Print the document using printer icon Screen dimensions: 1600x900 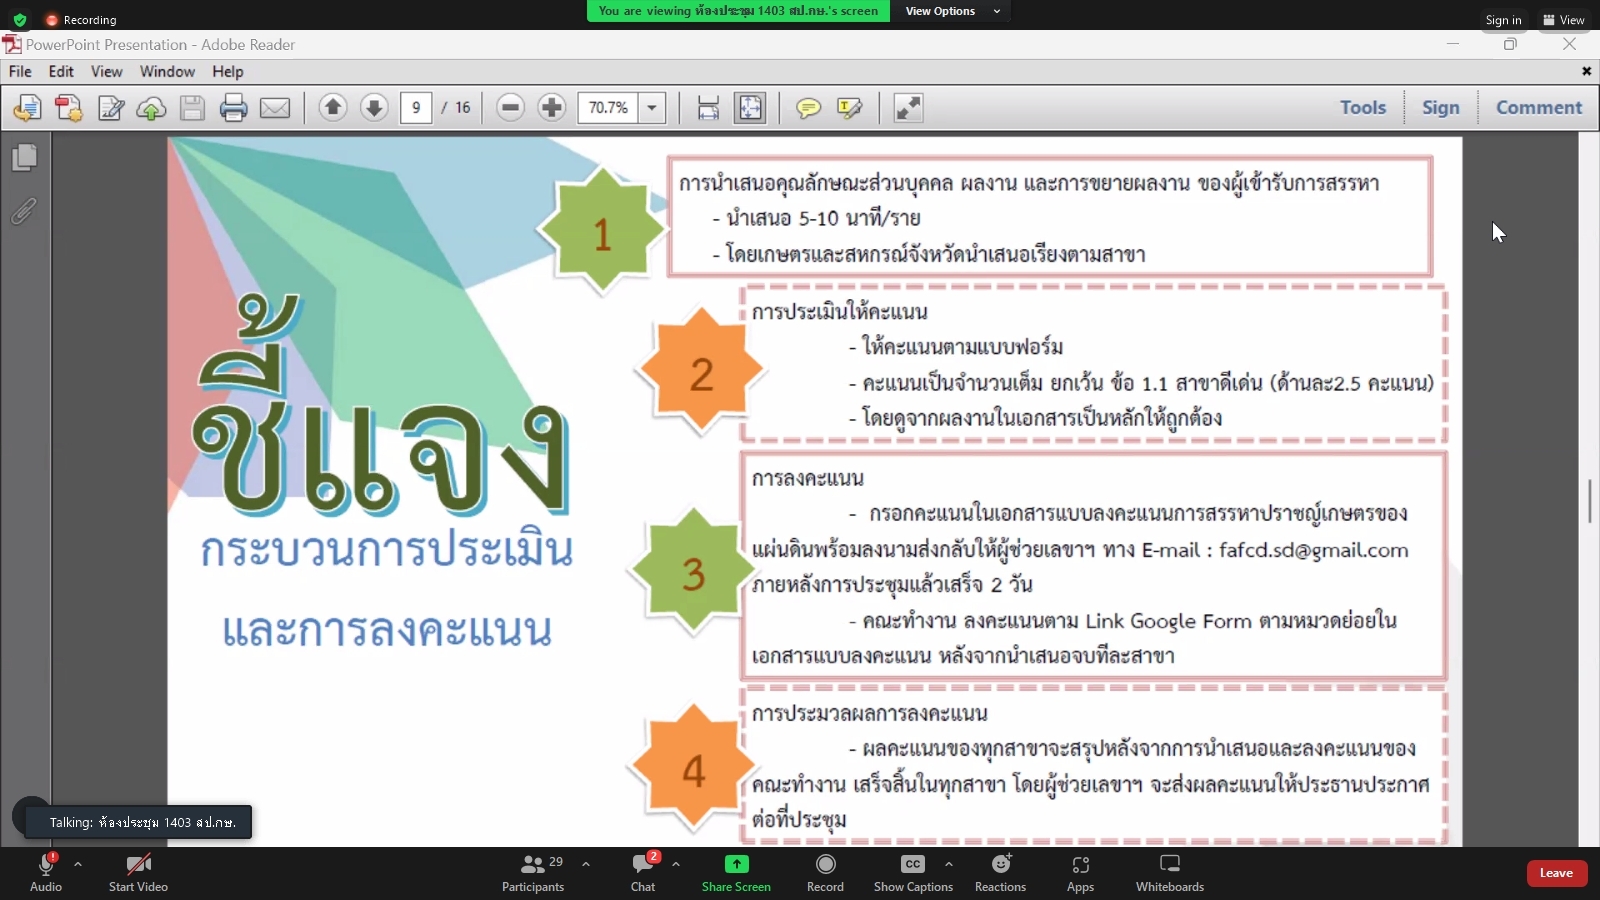234,108
